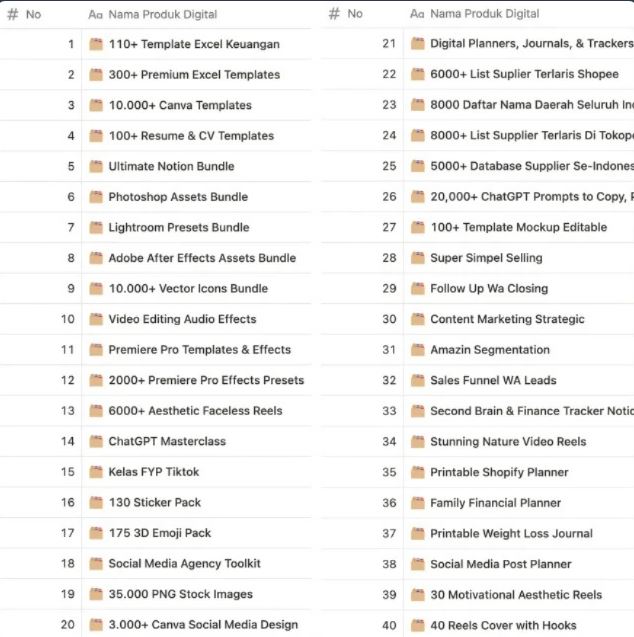
Task: Click the icon beside Family Financial Planner
Action: coord(418,503)
